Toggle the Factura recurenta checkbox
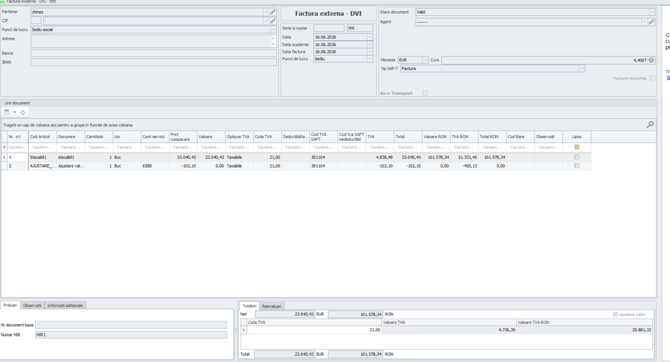 point(652,78)
